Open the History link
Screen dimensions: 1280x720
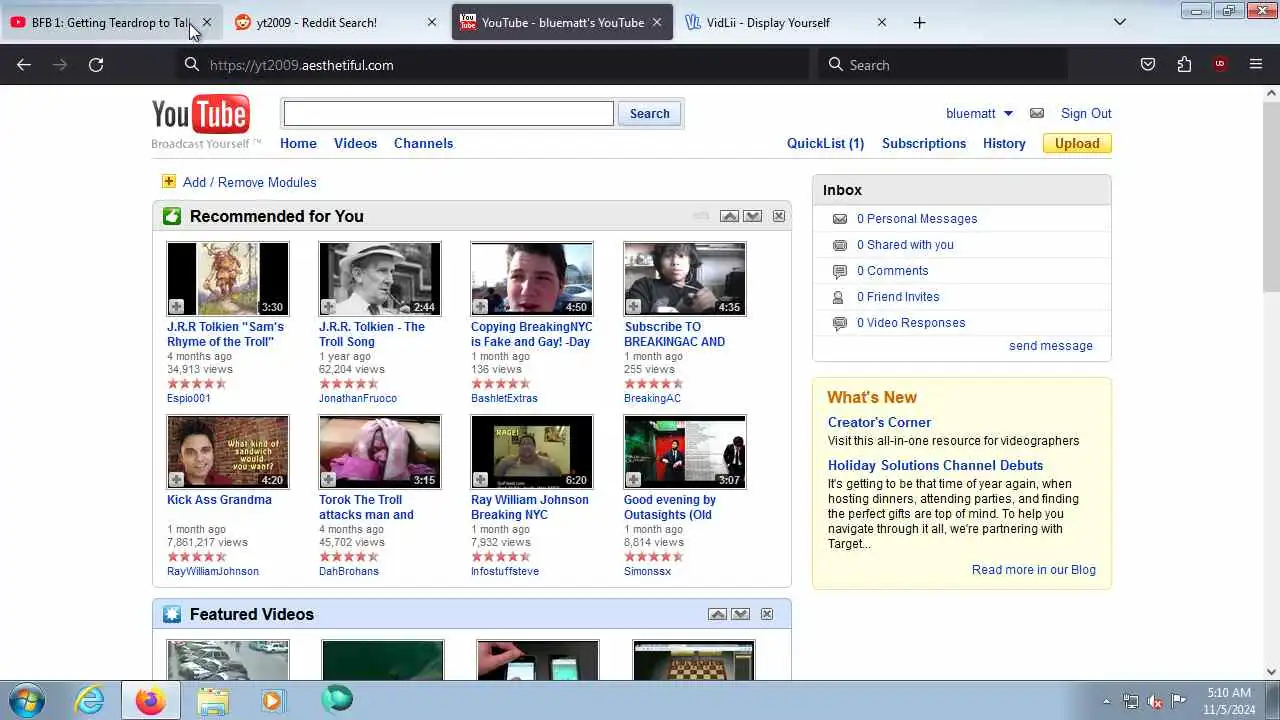click(x=1004, y=143)
